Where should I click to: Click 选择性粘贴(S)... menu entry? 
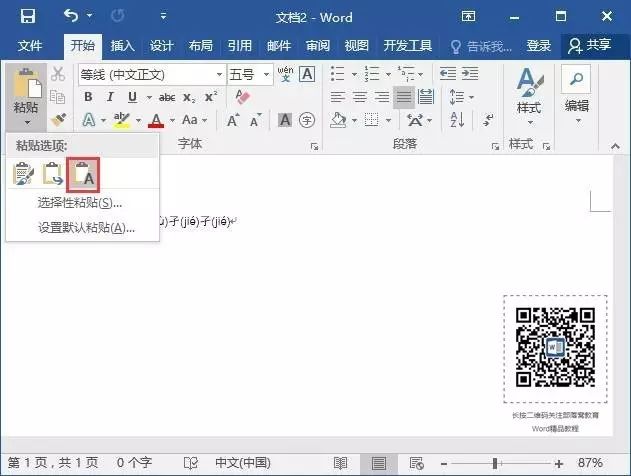coord(80,203)
